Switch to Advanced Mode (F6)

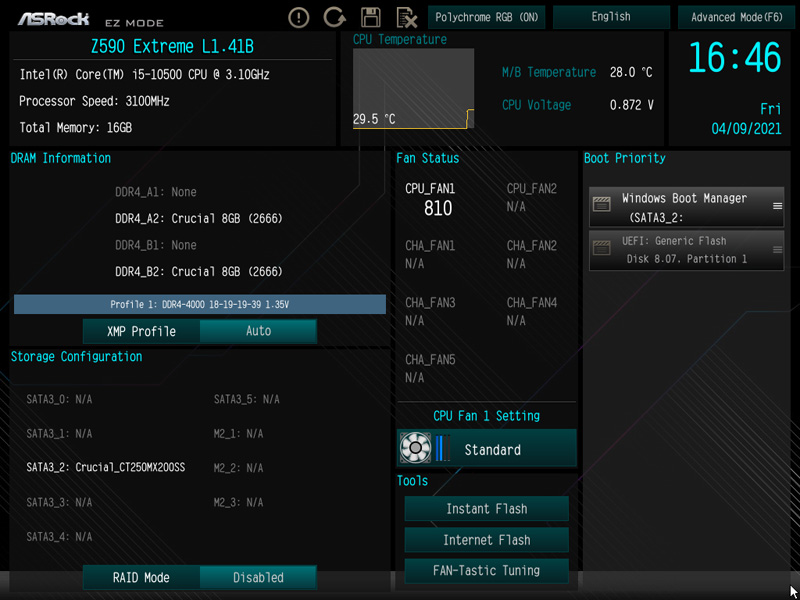tap(737, 17)
